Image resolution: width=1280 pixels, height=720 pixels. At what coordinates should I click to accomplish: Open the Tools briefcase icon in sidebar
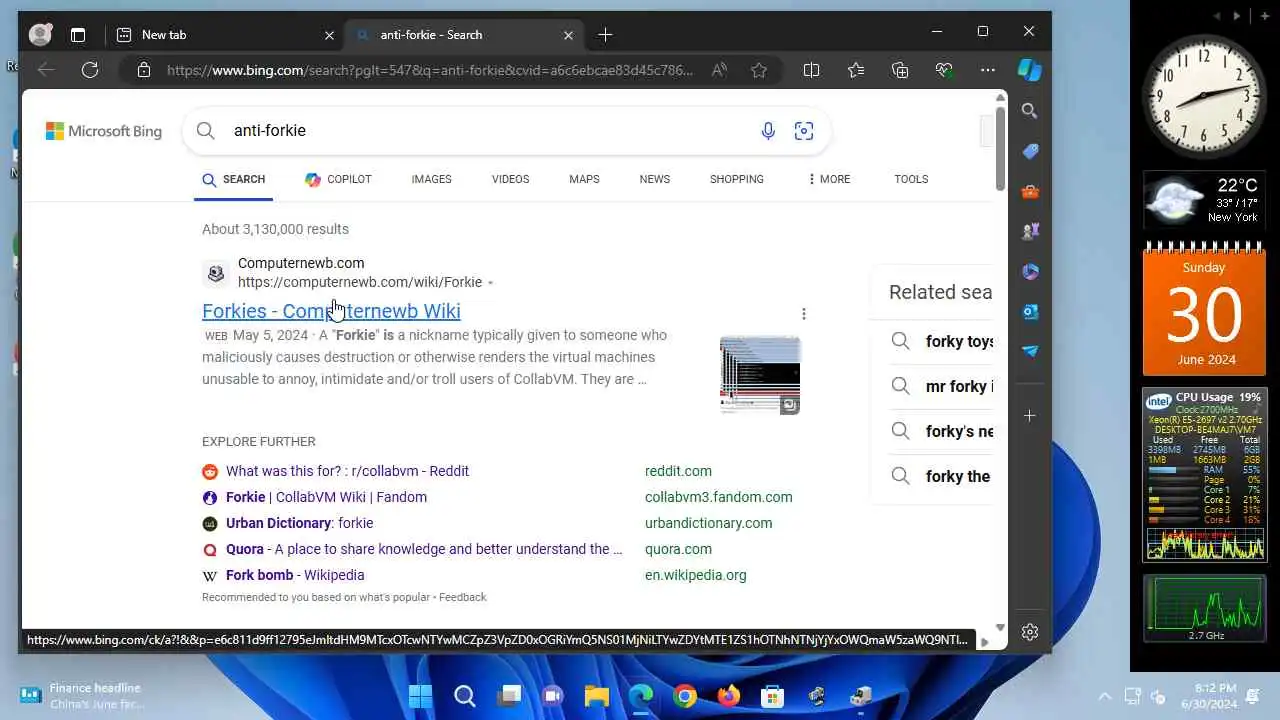(1030, 191)
